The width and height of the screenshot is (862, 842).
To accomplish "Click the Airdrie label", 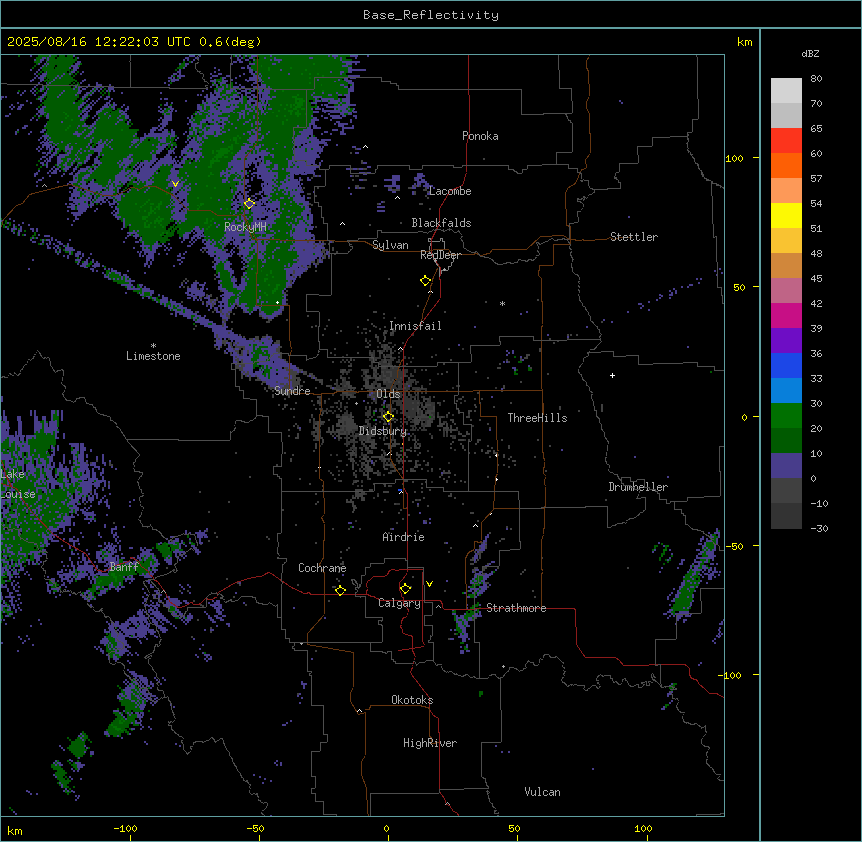I will [404, 537].
